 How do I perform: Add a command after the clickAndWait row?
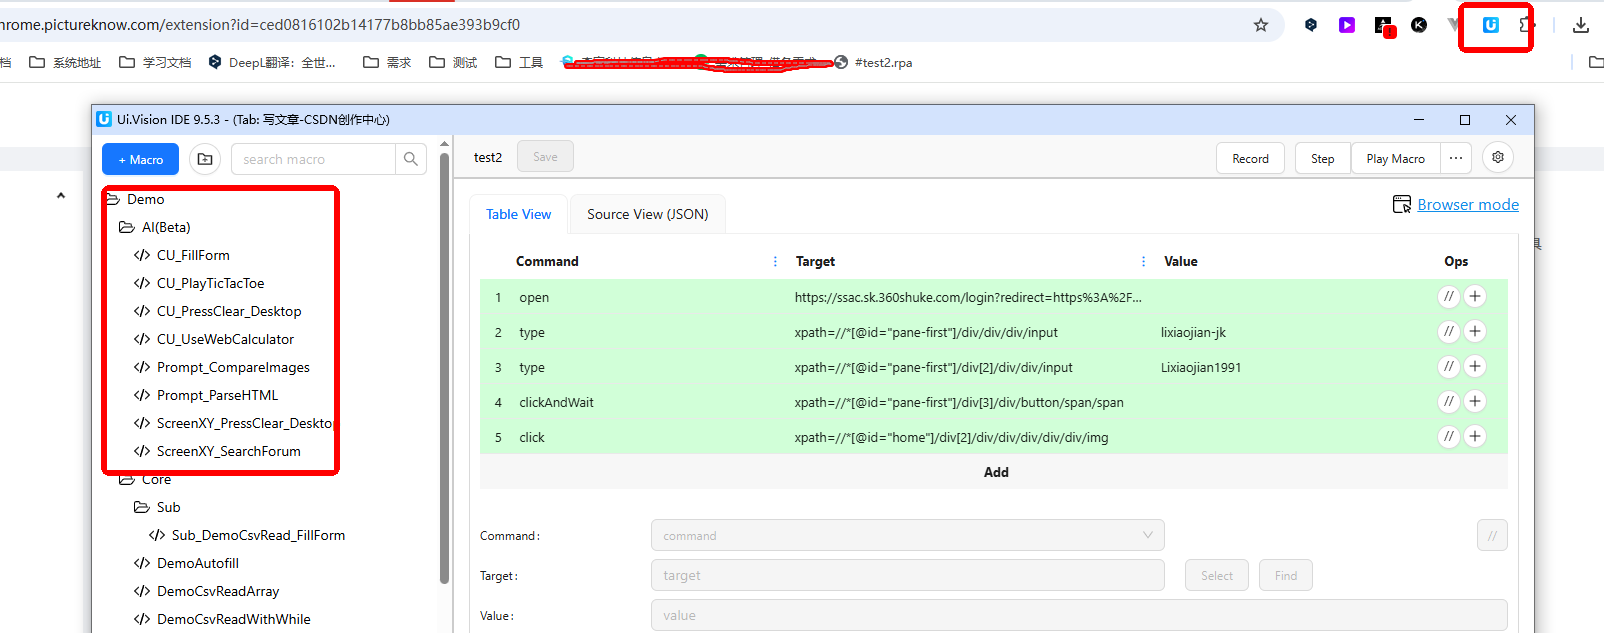[x=1475, y=401]
